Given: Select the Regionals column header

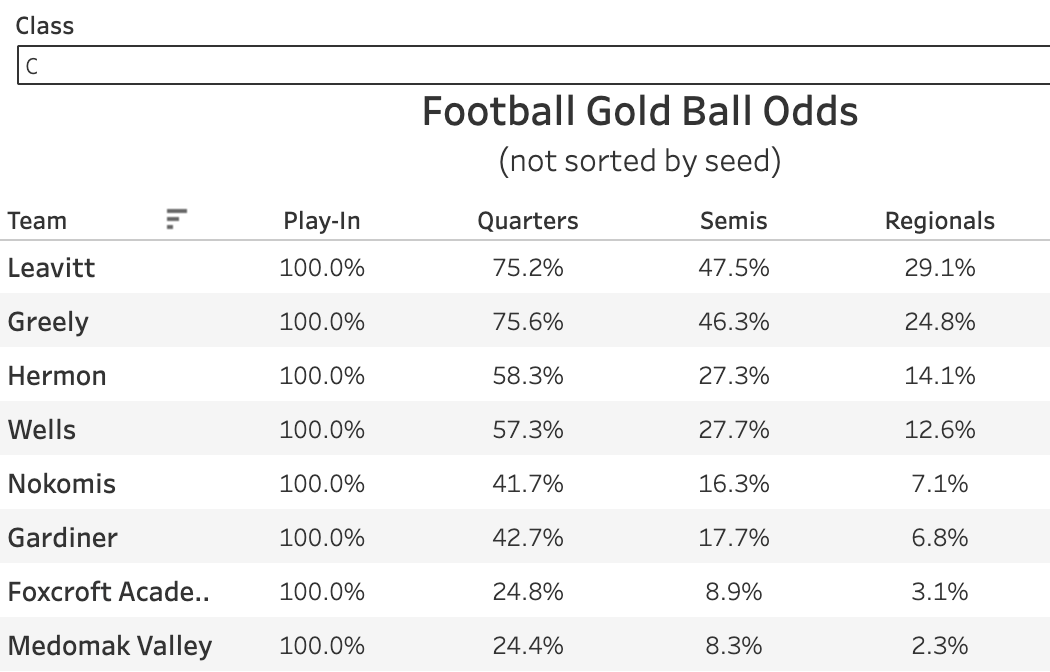Looking at the screenshot, I should pyautogui.click(x=939, y=221).
